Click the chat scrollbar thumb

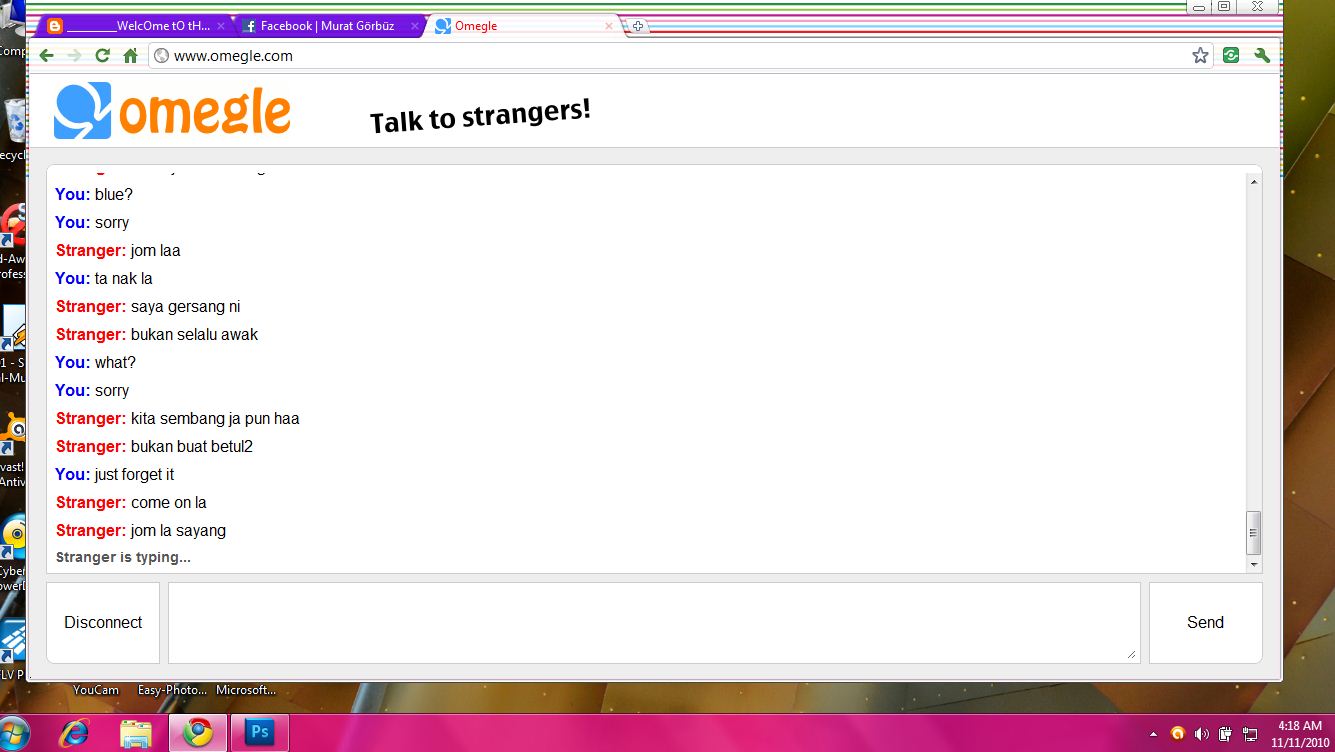pos(1254,533)
